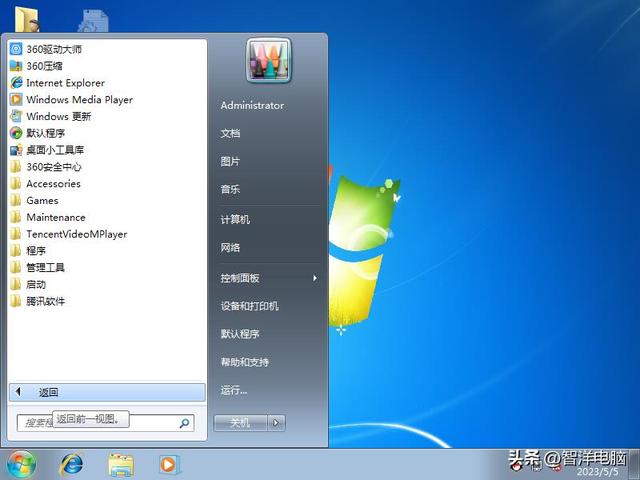Click folder icon beside 腾讯软件
This screenshot has height=480, width=640.
tap(16, 301)
